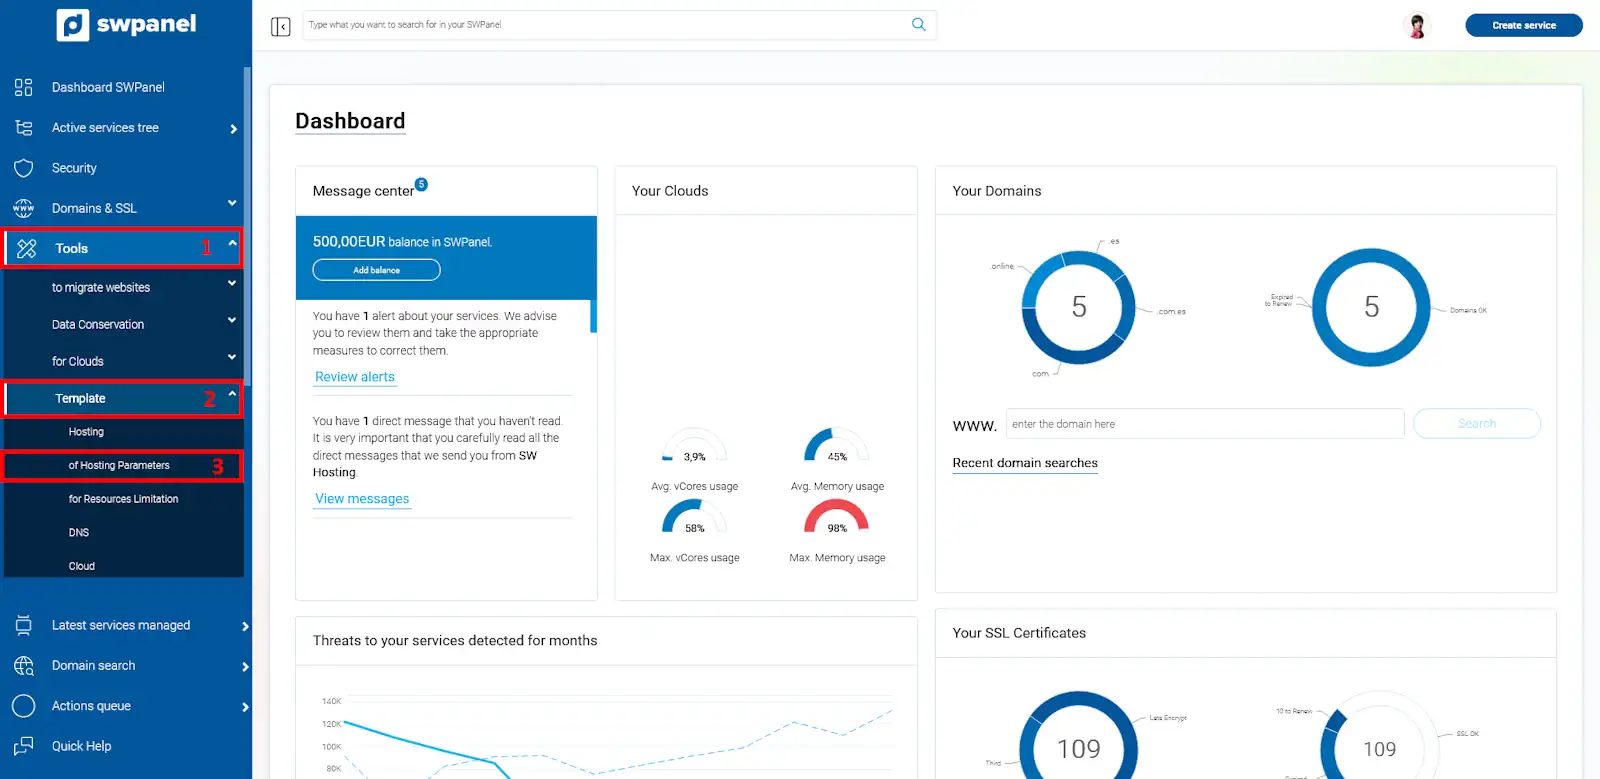Screen dimensions: 1600x779
Task: Open the user avatar profile
Action: [1417, 26]
